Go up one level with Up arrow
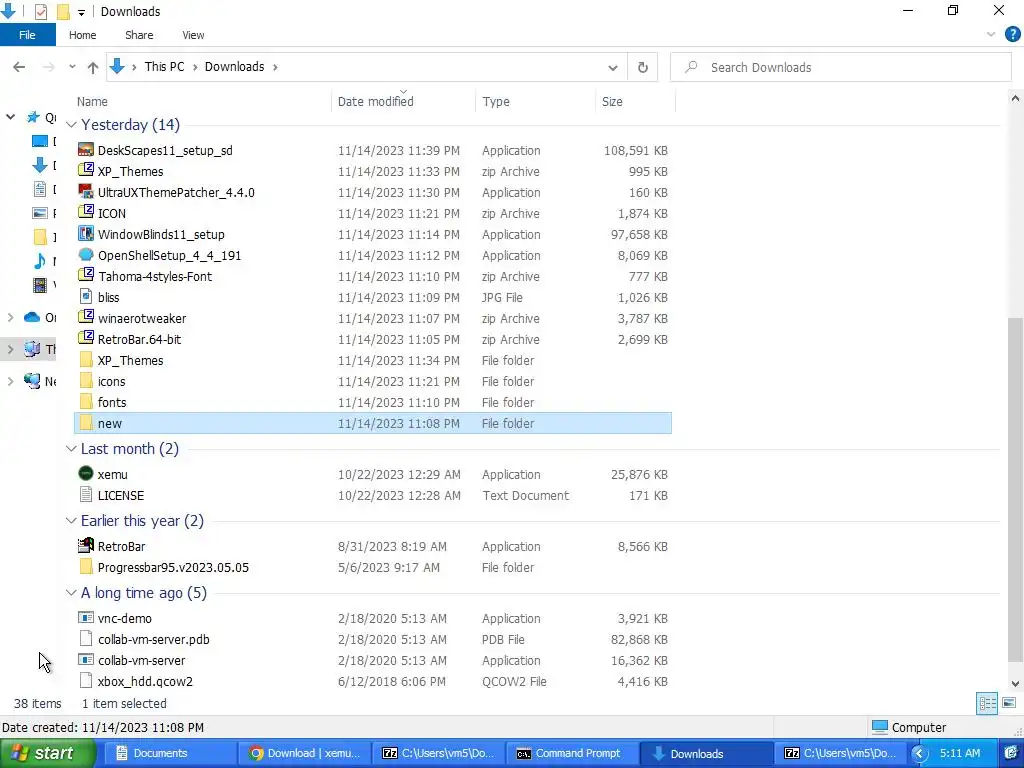 click(93, 67)
